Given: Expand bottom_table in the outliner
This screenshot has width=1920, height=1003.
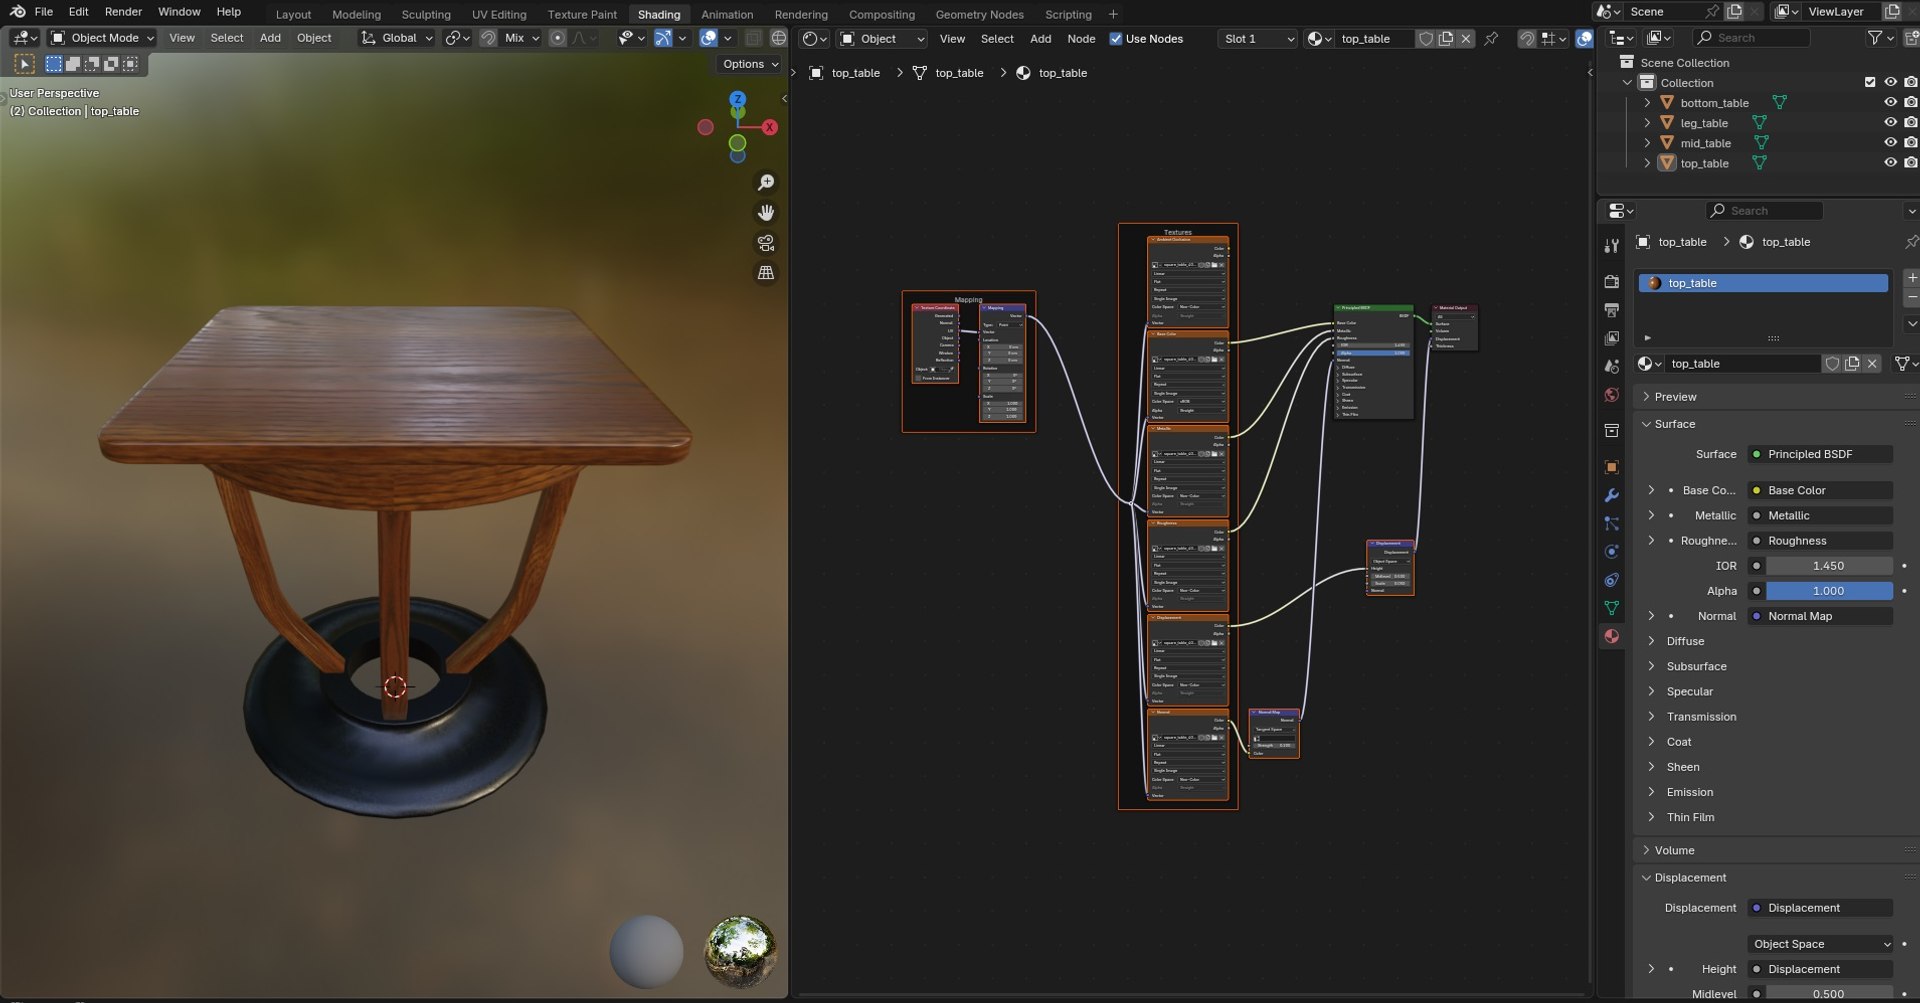Looking at the screenshot, I should pyautogui.click(x=1647, y=102).
